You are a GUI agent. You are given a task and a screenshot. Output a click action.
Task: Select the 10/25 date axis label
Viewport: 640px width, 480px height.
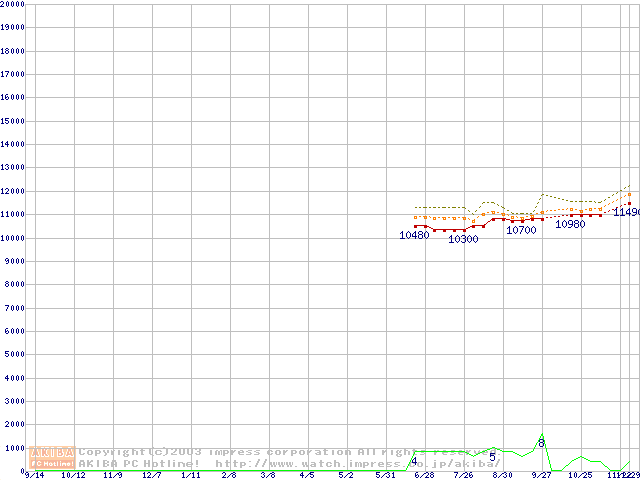point(581,475)
